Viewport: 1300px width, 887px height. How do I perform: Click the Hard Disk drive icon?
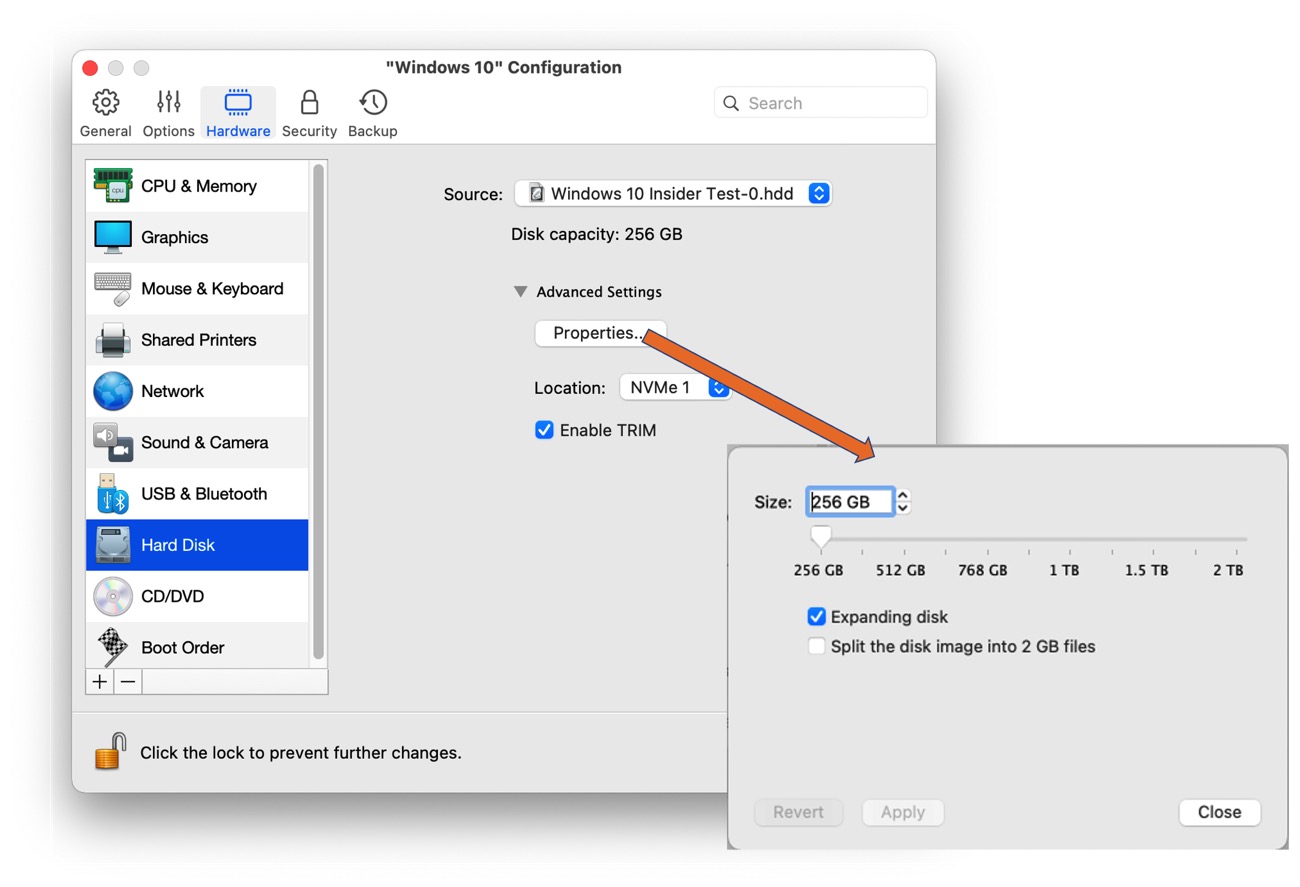113,545
